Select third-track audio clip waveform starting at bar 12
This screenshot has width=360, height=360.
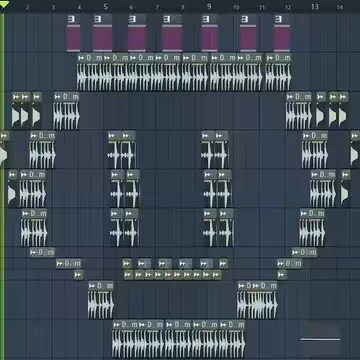pos(299,116)
